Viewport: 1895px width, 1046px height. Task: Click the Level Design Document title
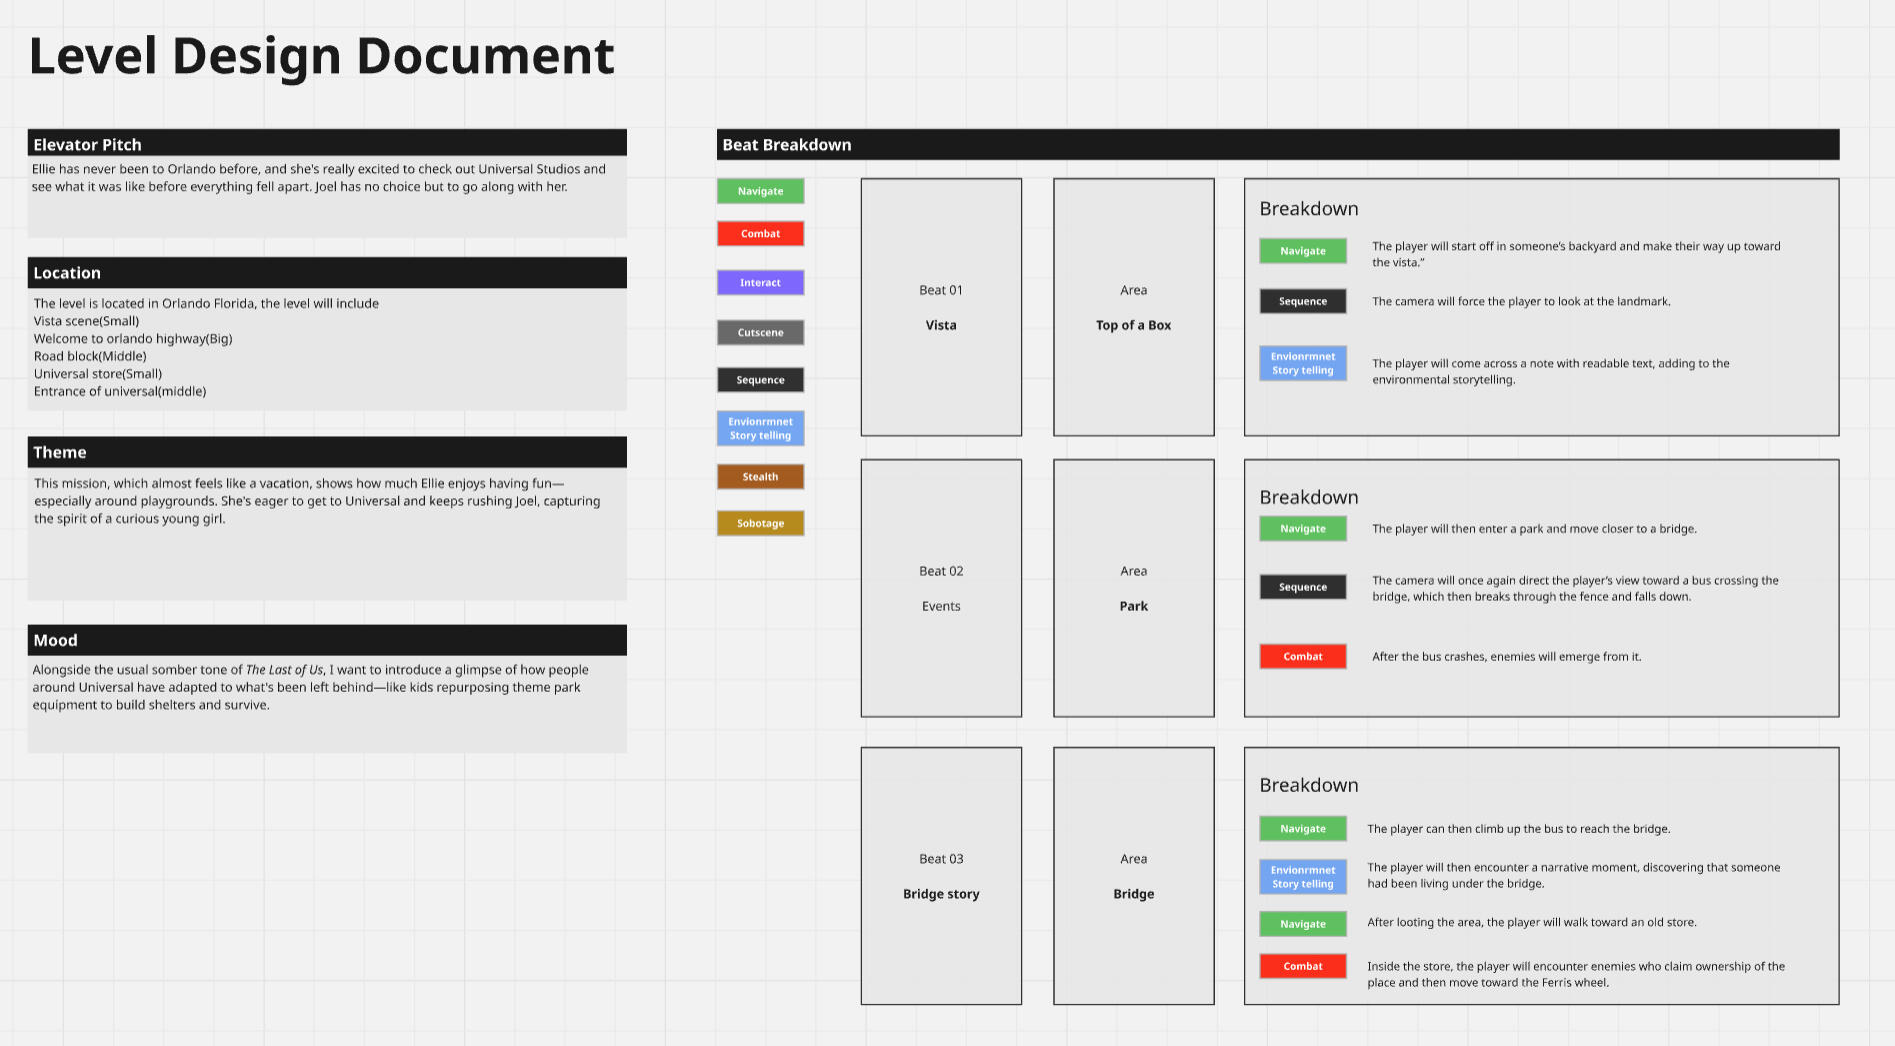pyautogui.click(x=321, y=56)
